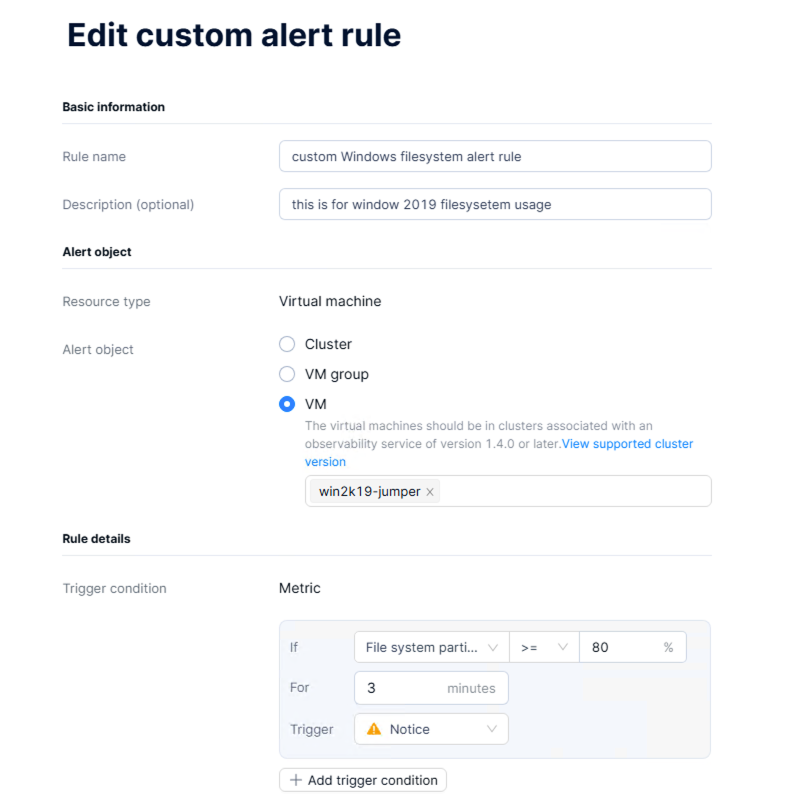Open the Notice severity dropdown
This screenshot has width=795, height=811.
point(431,729)
